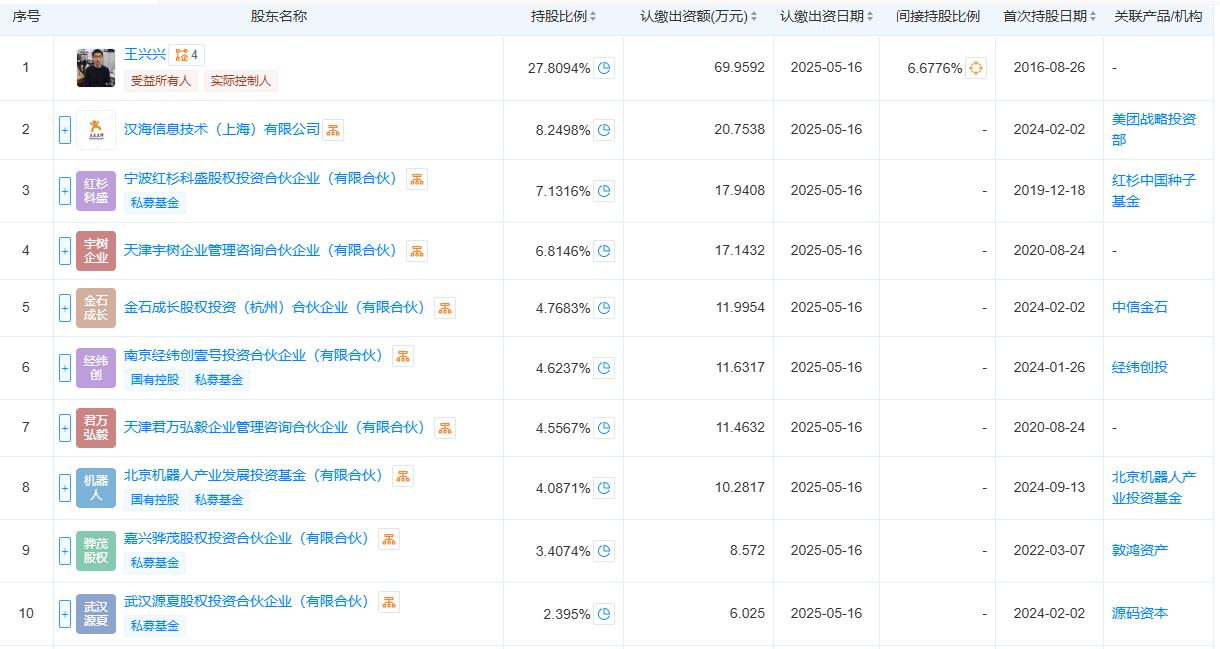Click the orange badge showing 4 by 王兴兴
This screenshot has height=649, width=1220.
187,55
